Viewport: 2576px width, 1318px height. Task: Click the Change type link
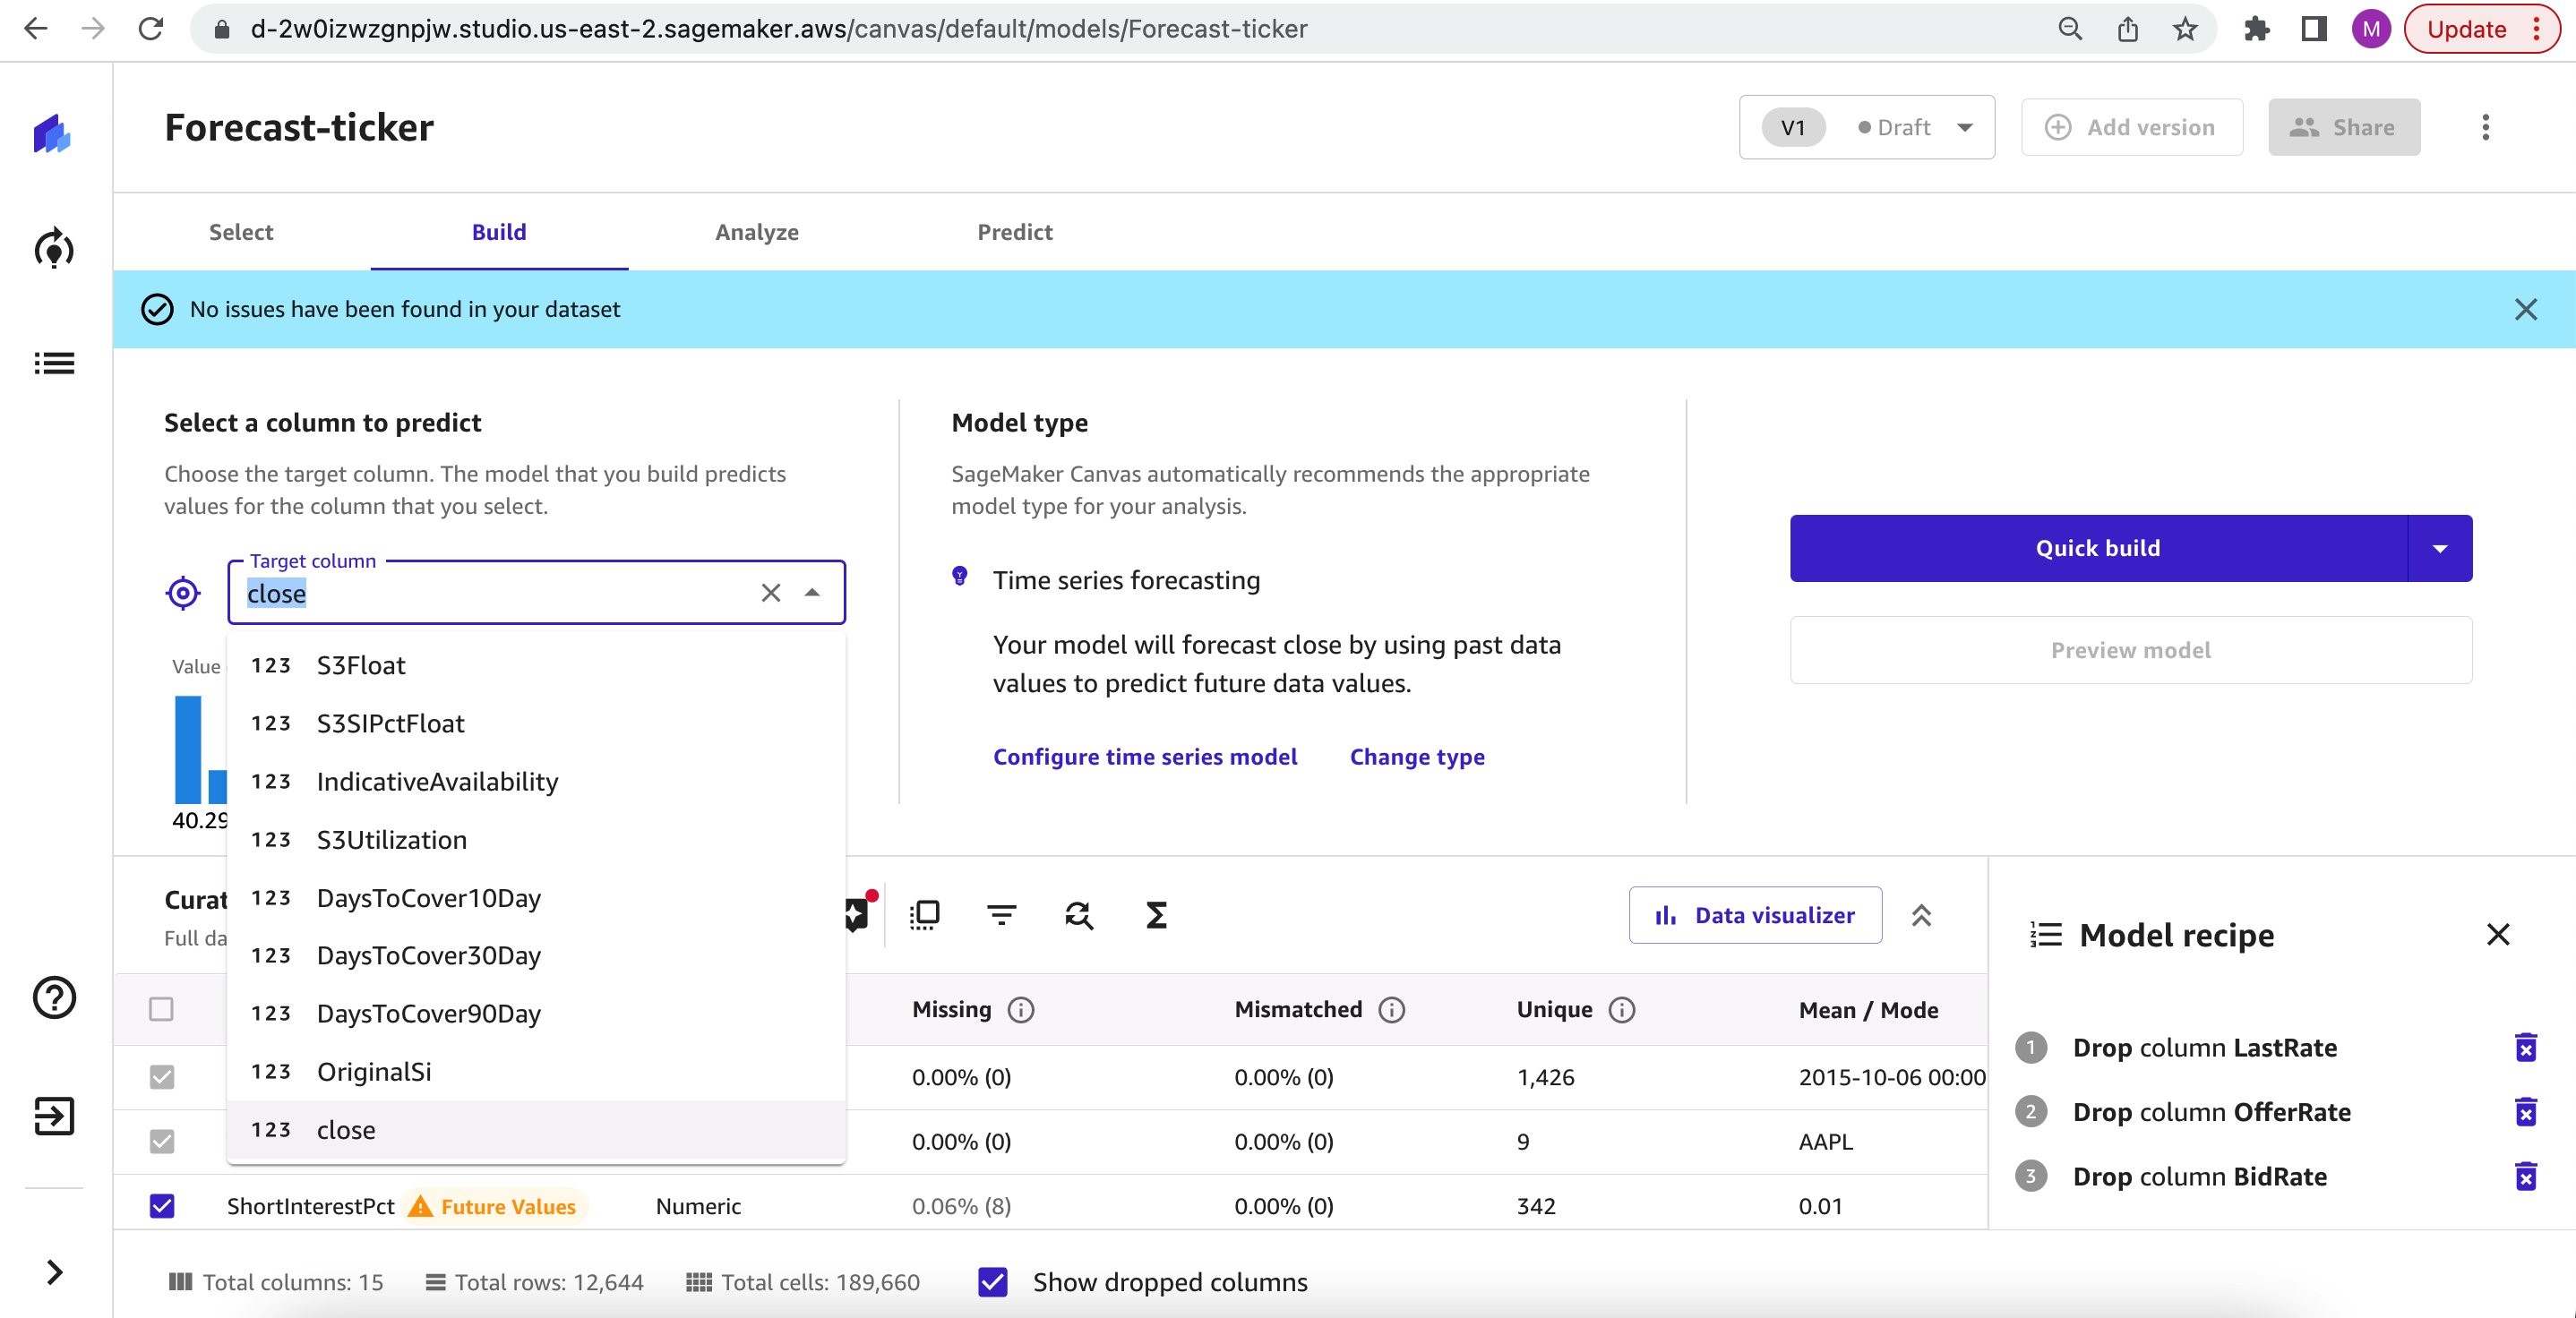coord(1417,757)
